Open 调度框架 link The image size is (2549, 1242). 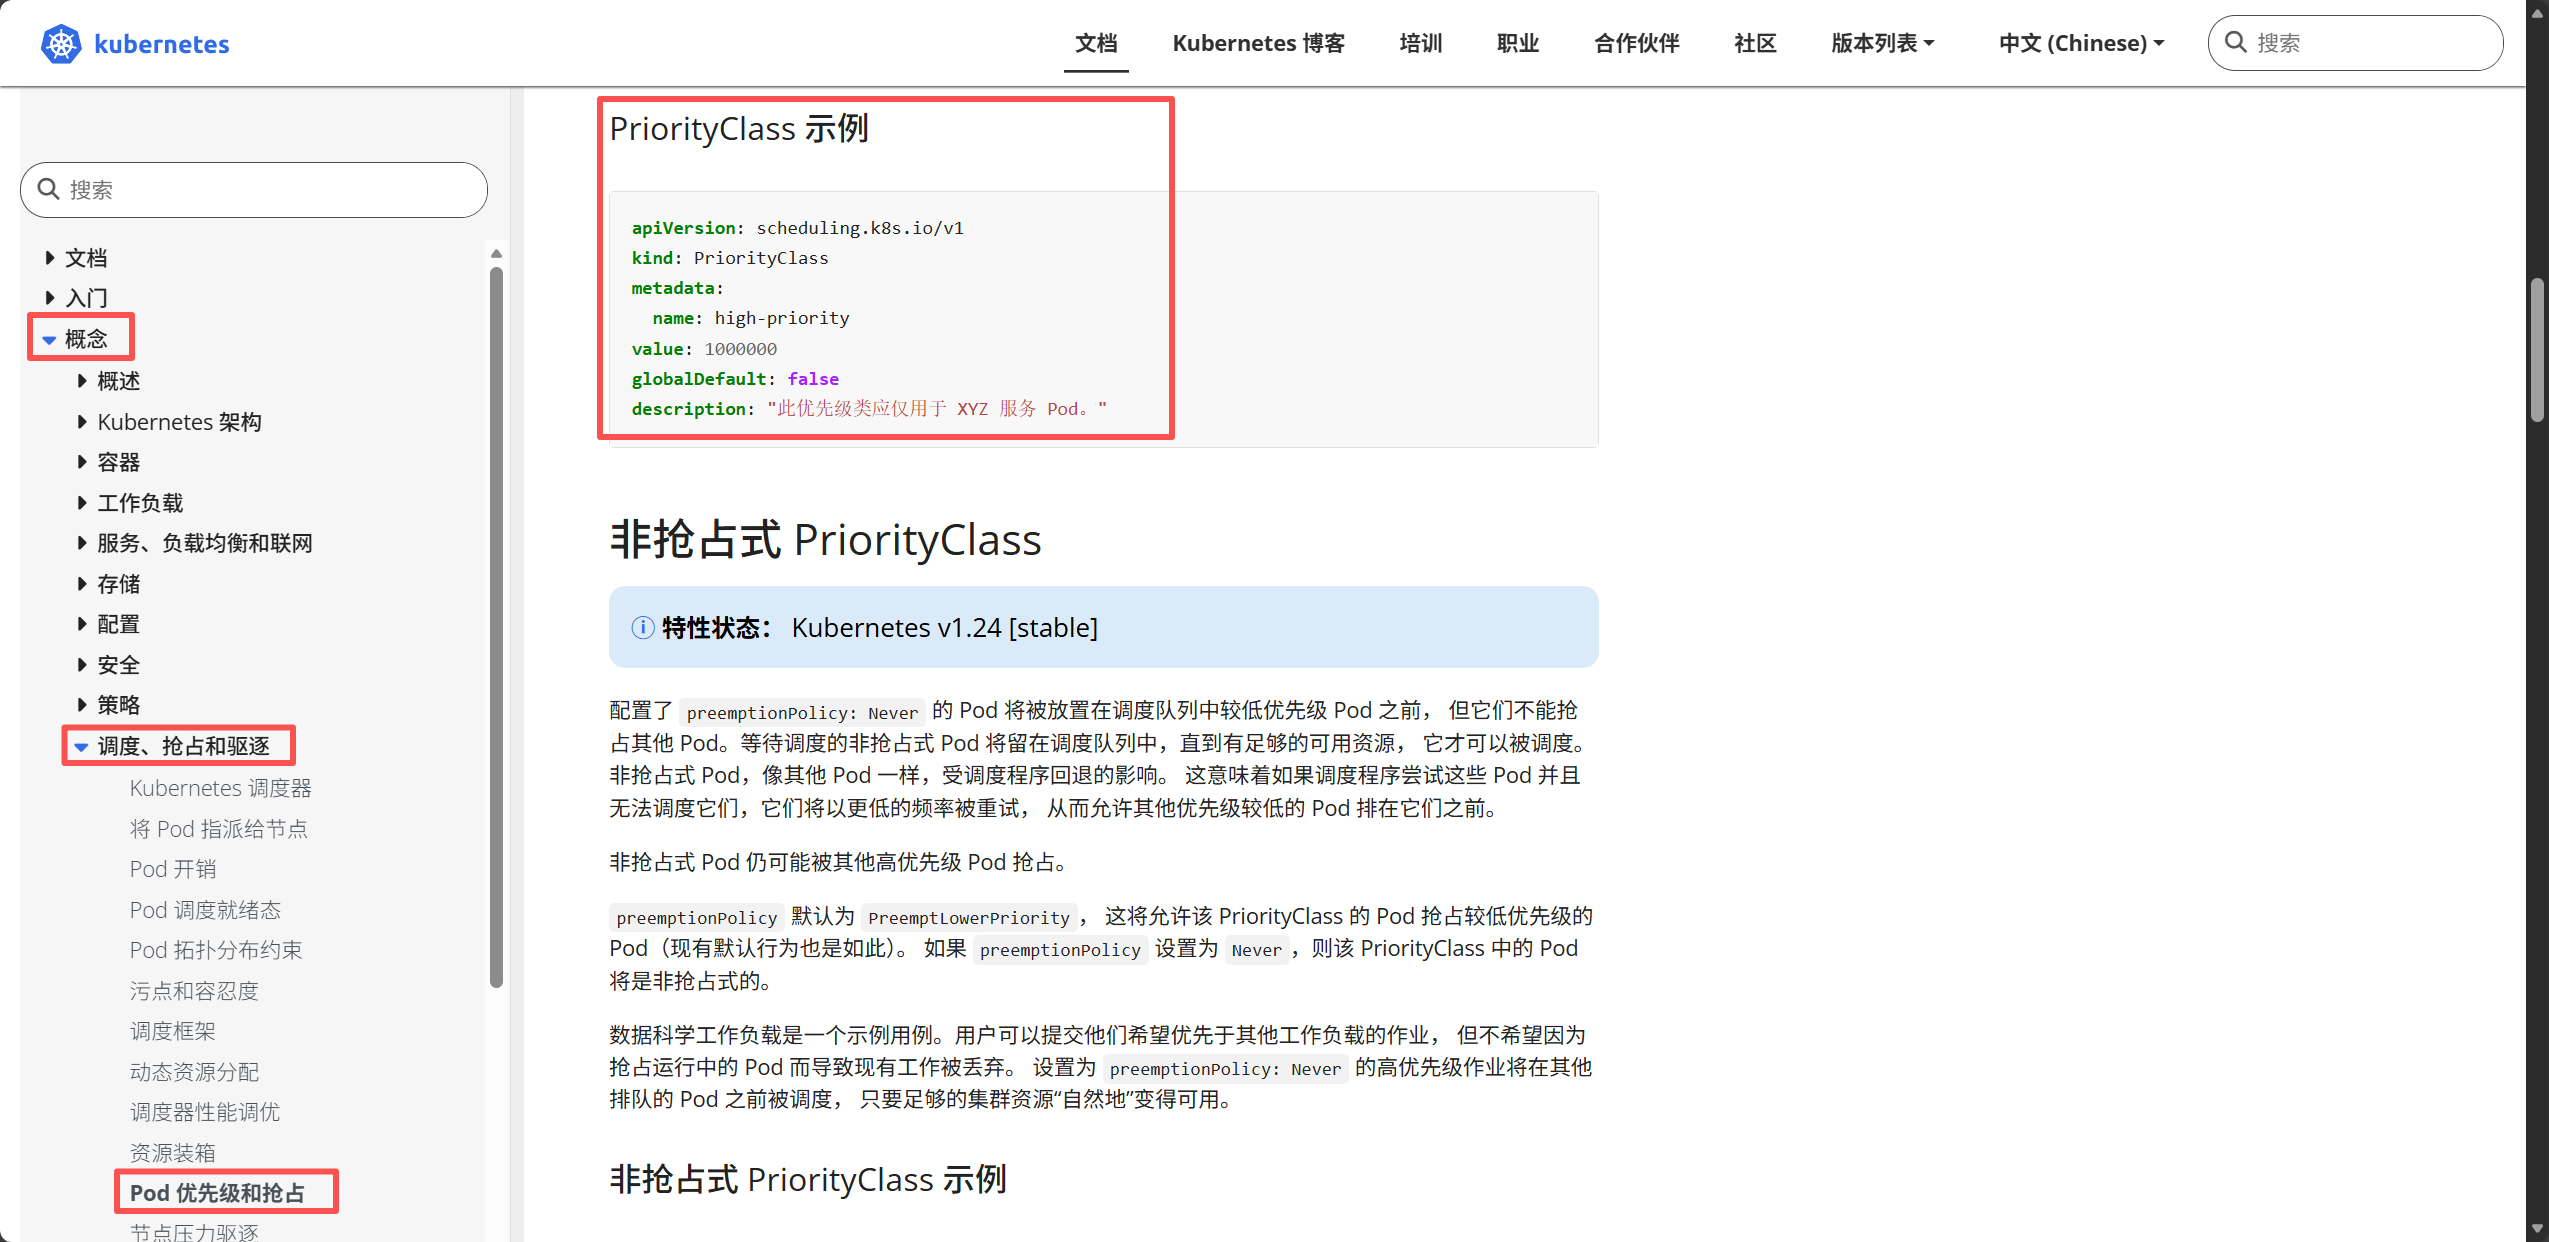click(173, 1031)
